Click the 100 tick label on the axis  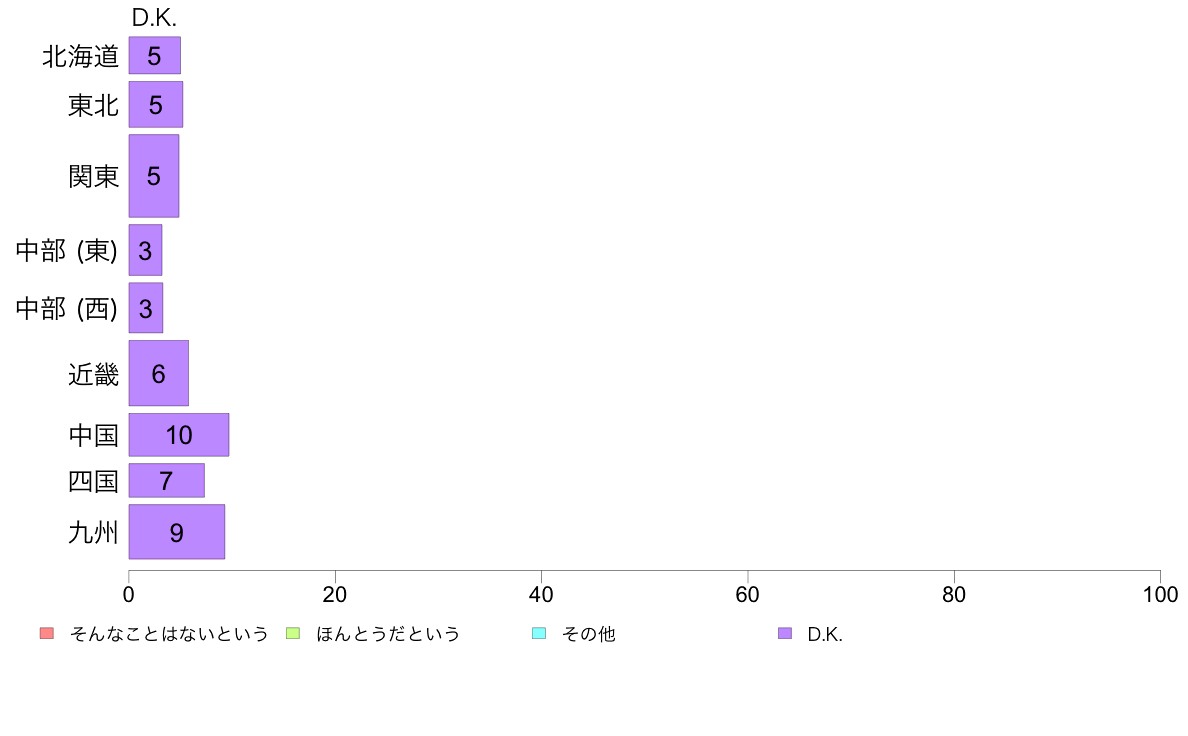click(1160, 594)
